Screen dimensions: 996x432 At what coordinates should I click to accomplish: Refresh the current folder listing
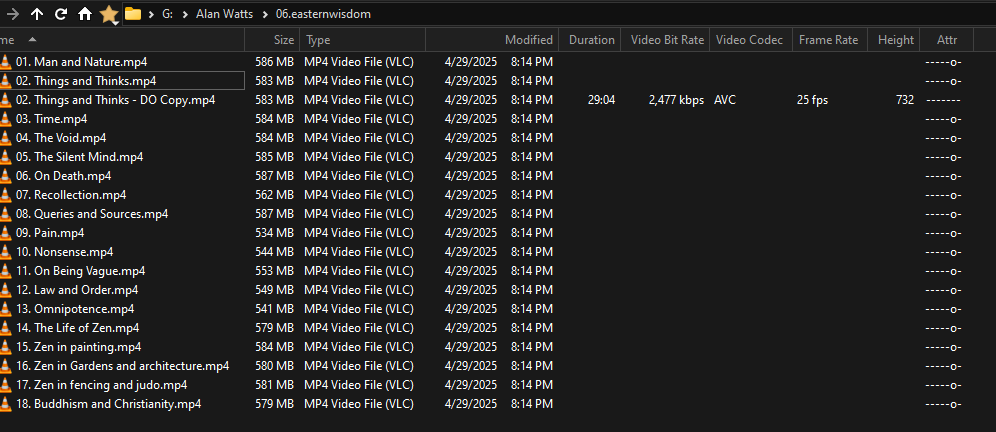click(61, 14)
